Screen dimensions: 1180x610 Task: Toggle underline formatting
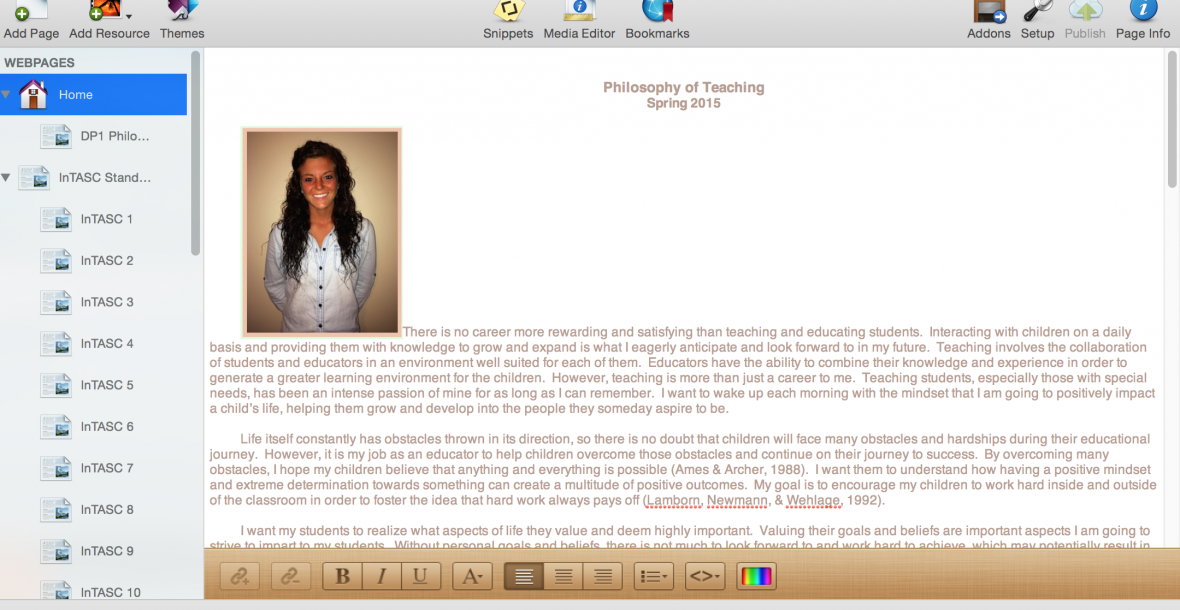pos(420,576)
